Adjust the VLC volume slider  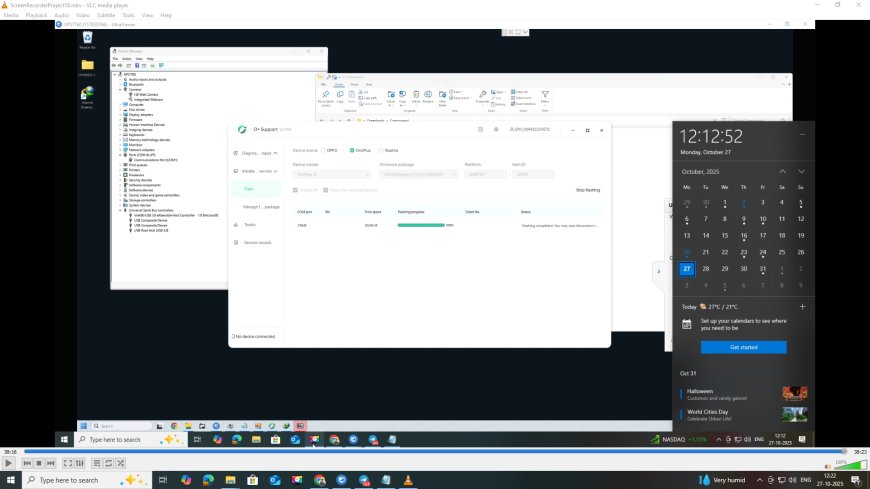click(850, 465)
